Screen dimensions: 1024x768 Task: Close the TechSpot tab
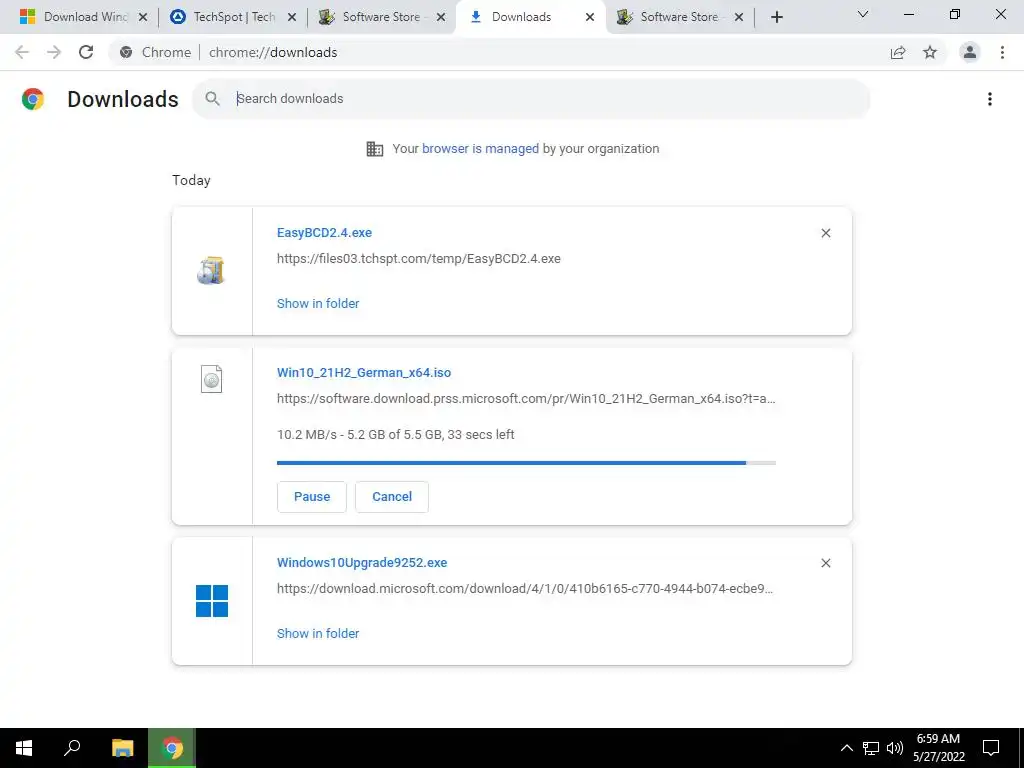coord(292,17)
